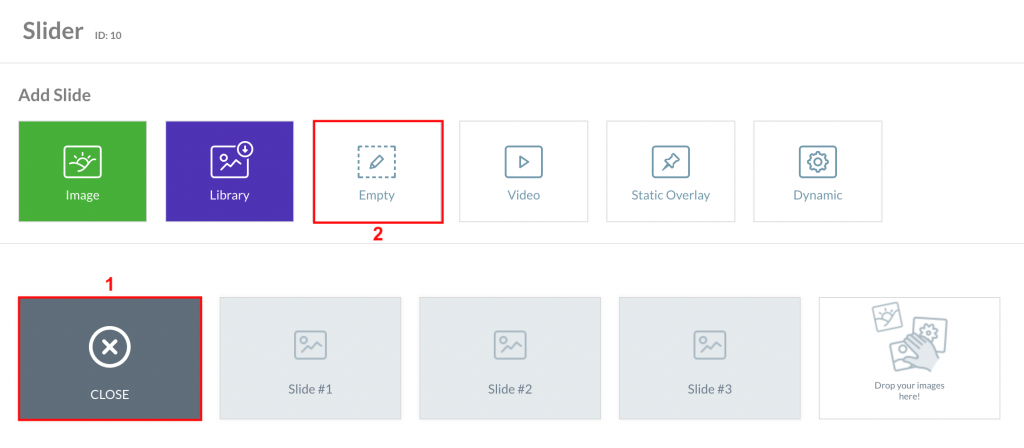Open the Slide #3 label
Screen dimensions: 1024x448
point(710,390)
